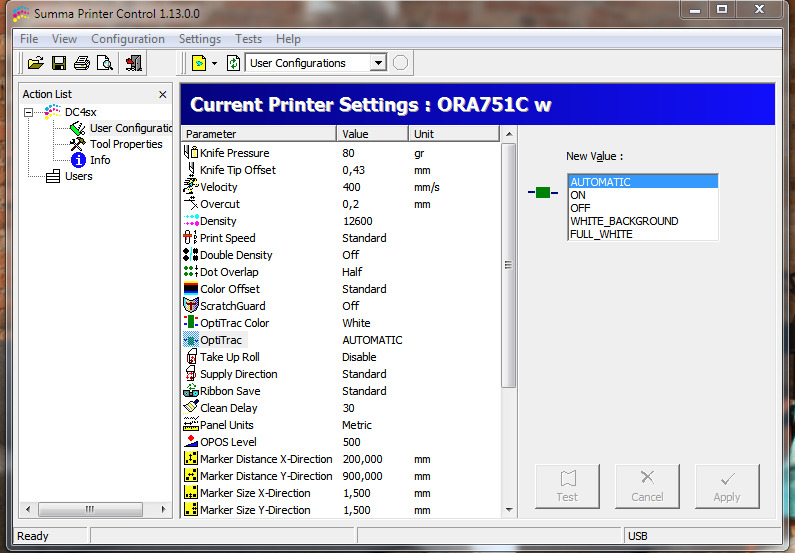Click the Parameter column header
This screenshot has width=795, height=553.
coord(259,134)
